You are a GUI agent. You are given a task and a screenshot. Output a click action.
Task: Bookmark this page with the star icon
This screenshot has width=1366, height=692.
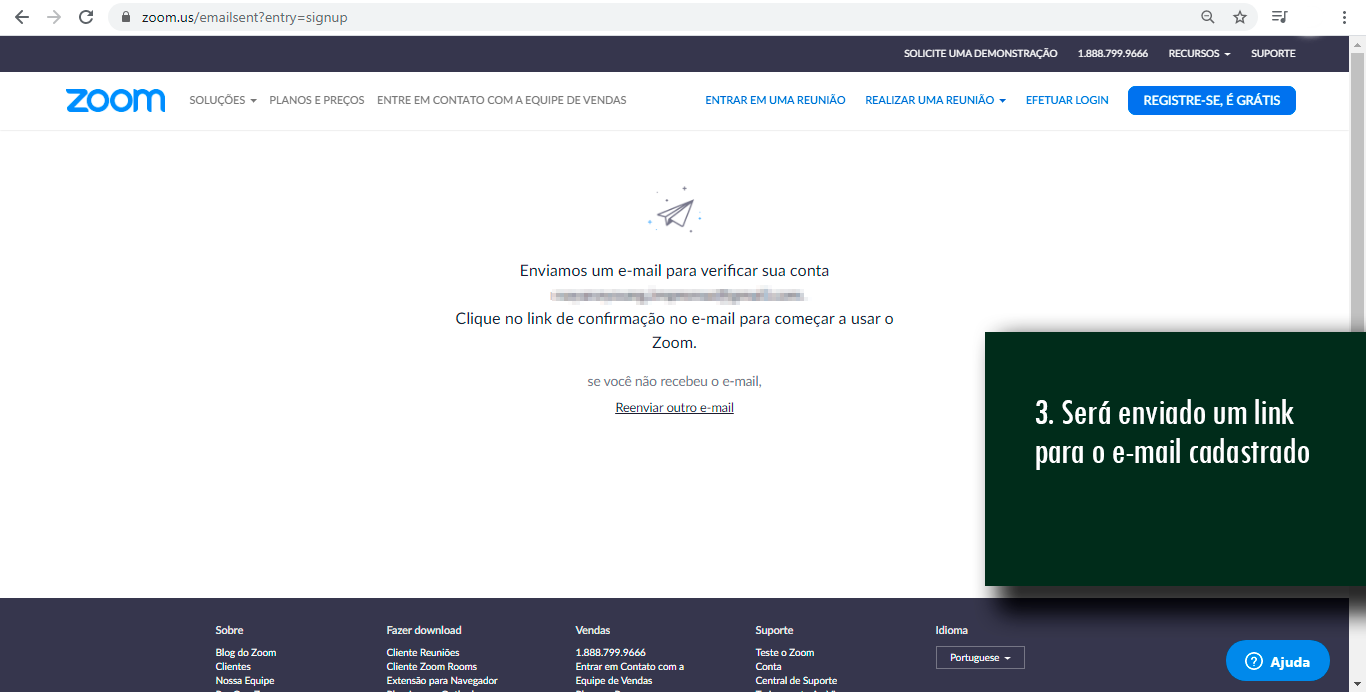[1240, 17]
